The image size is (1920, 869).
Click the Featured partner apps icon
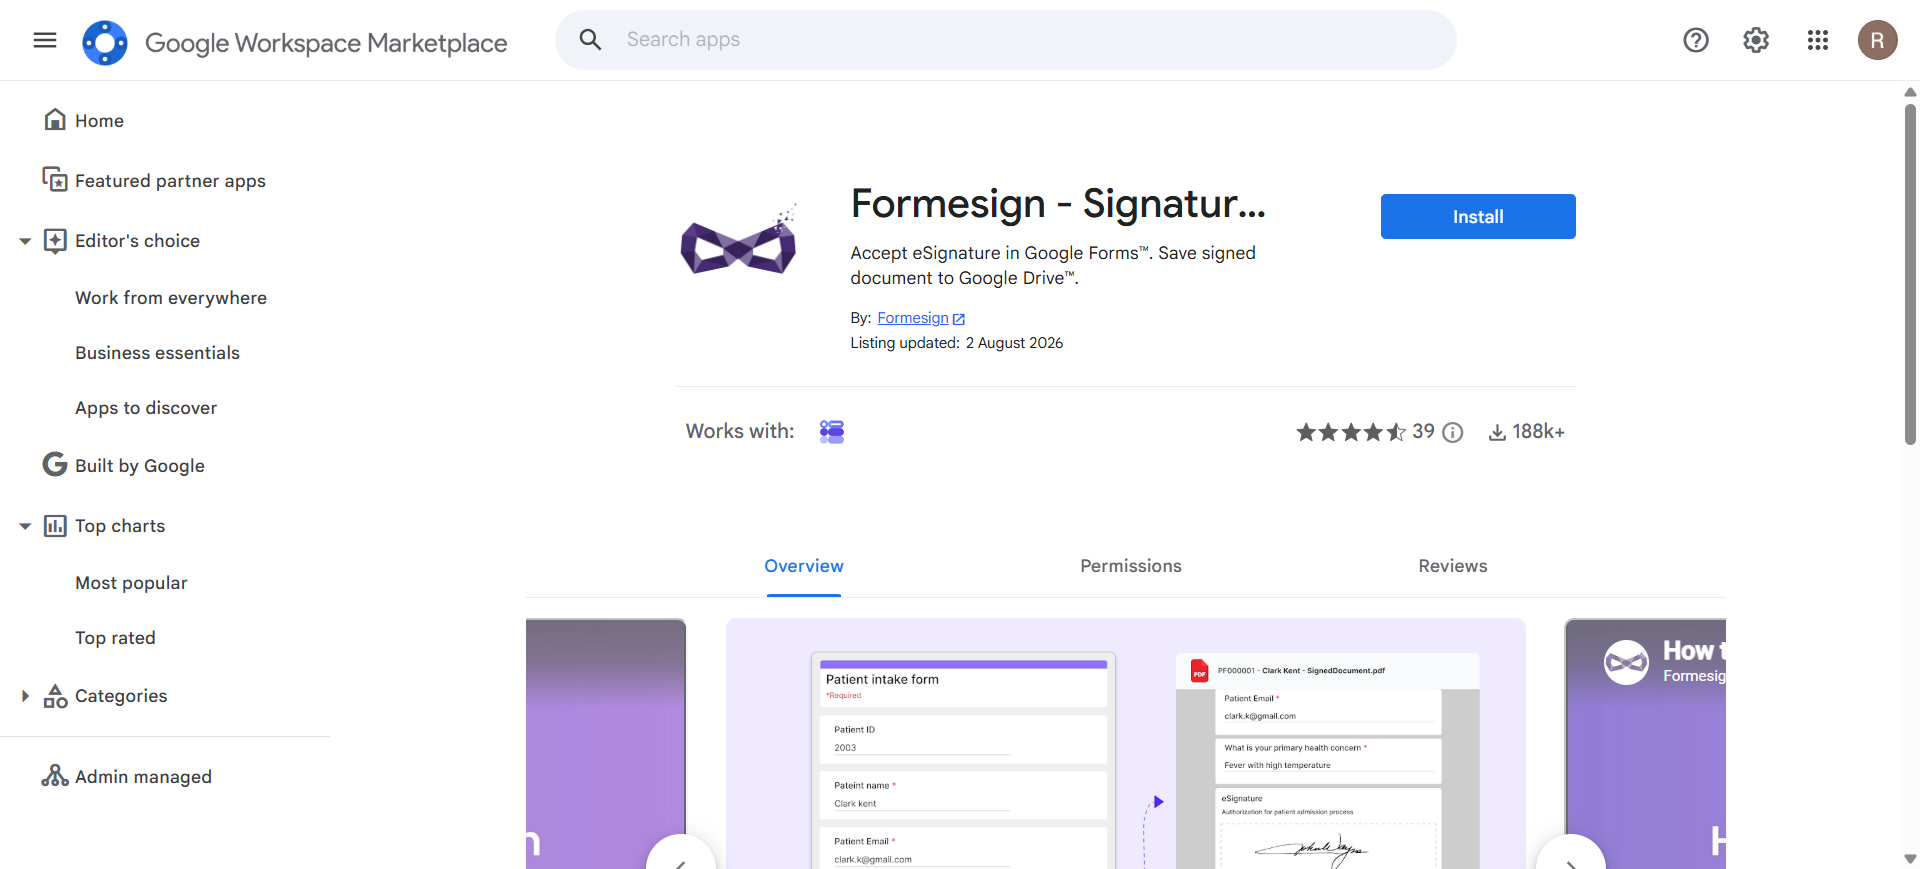coord(55,180)
